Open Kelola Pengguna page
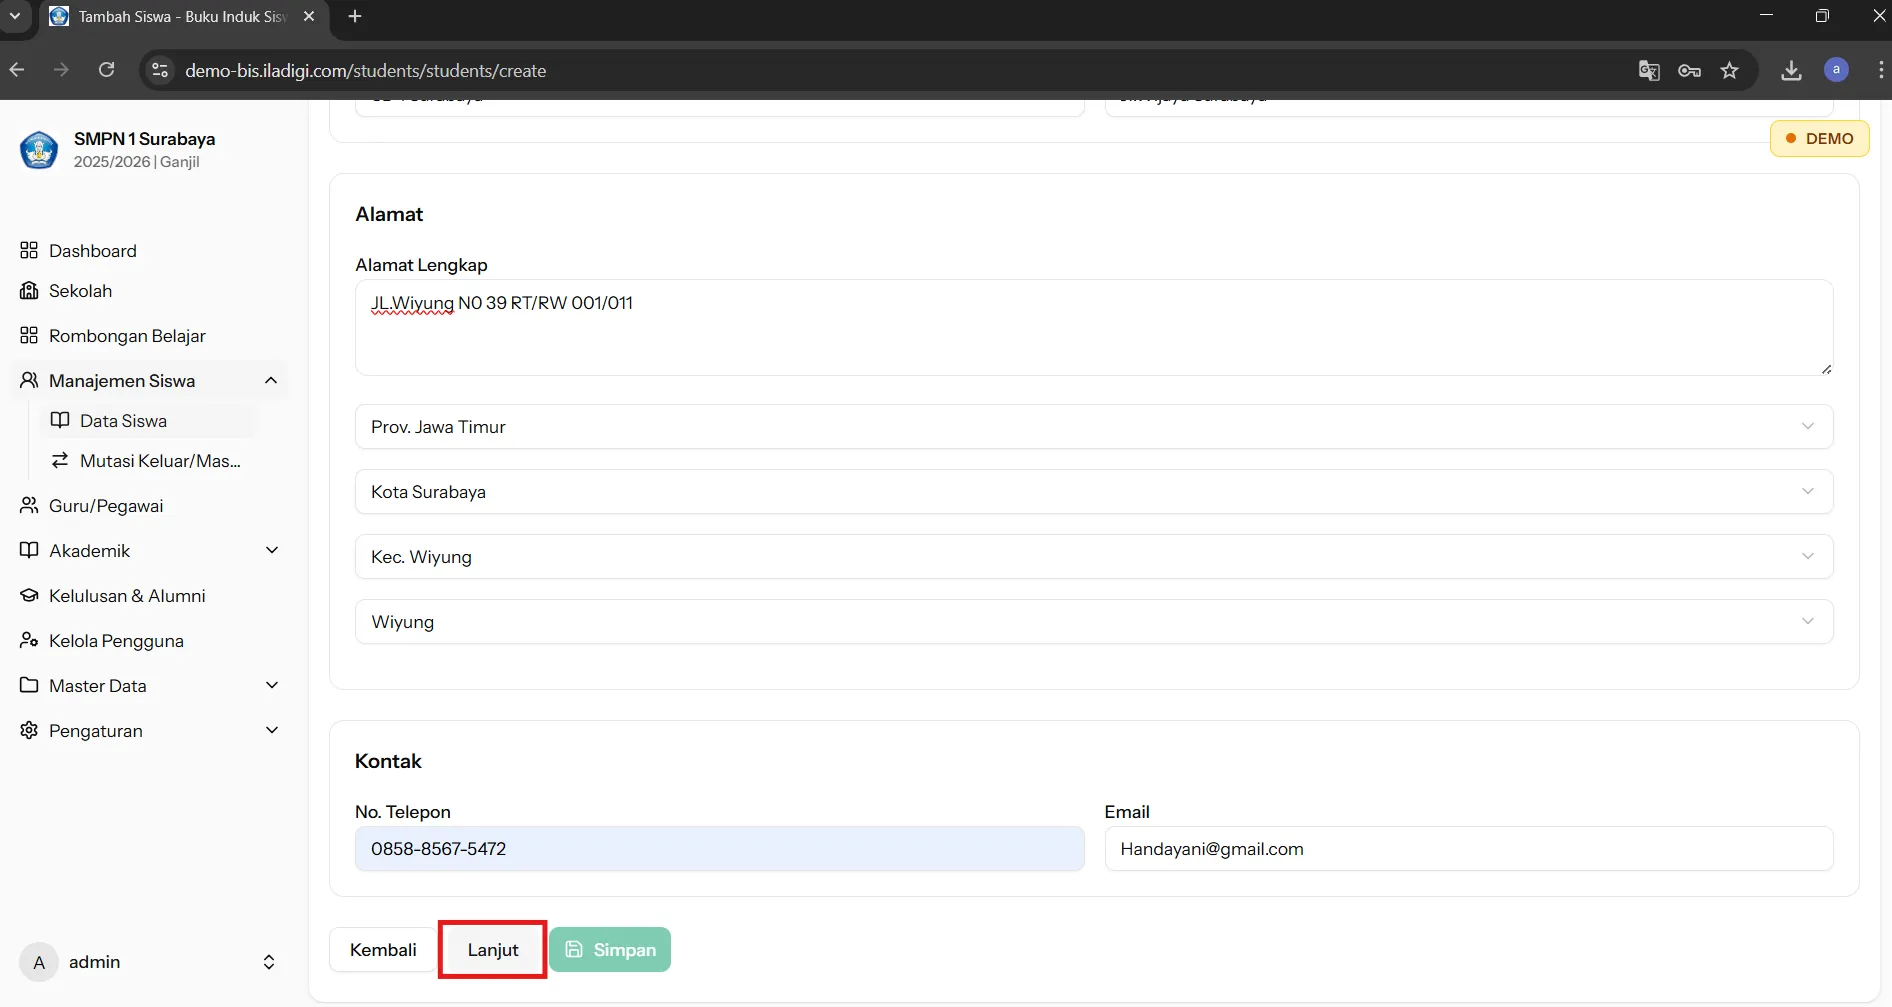Image resolution: width=1892 pixels, height=1007 pixels. pos(116,641)
